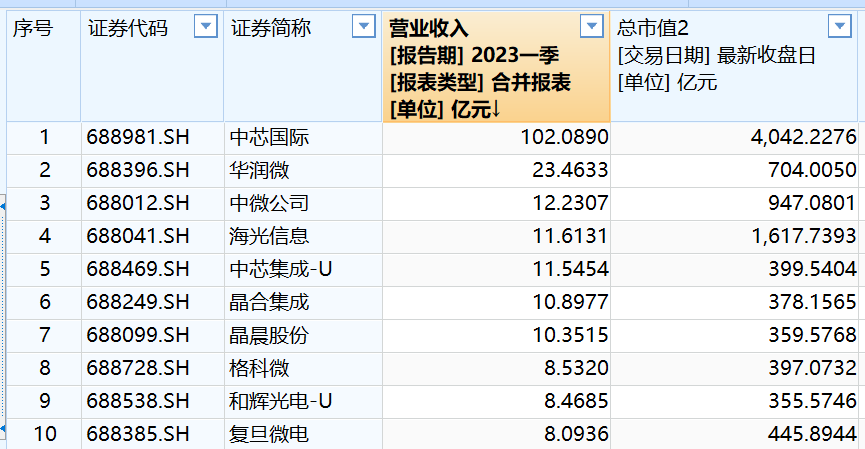The width and height of the screenshot is (865, 449).
Task: Select market cap value 704.0050
Action: click(x=813, y=170)
